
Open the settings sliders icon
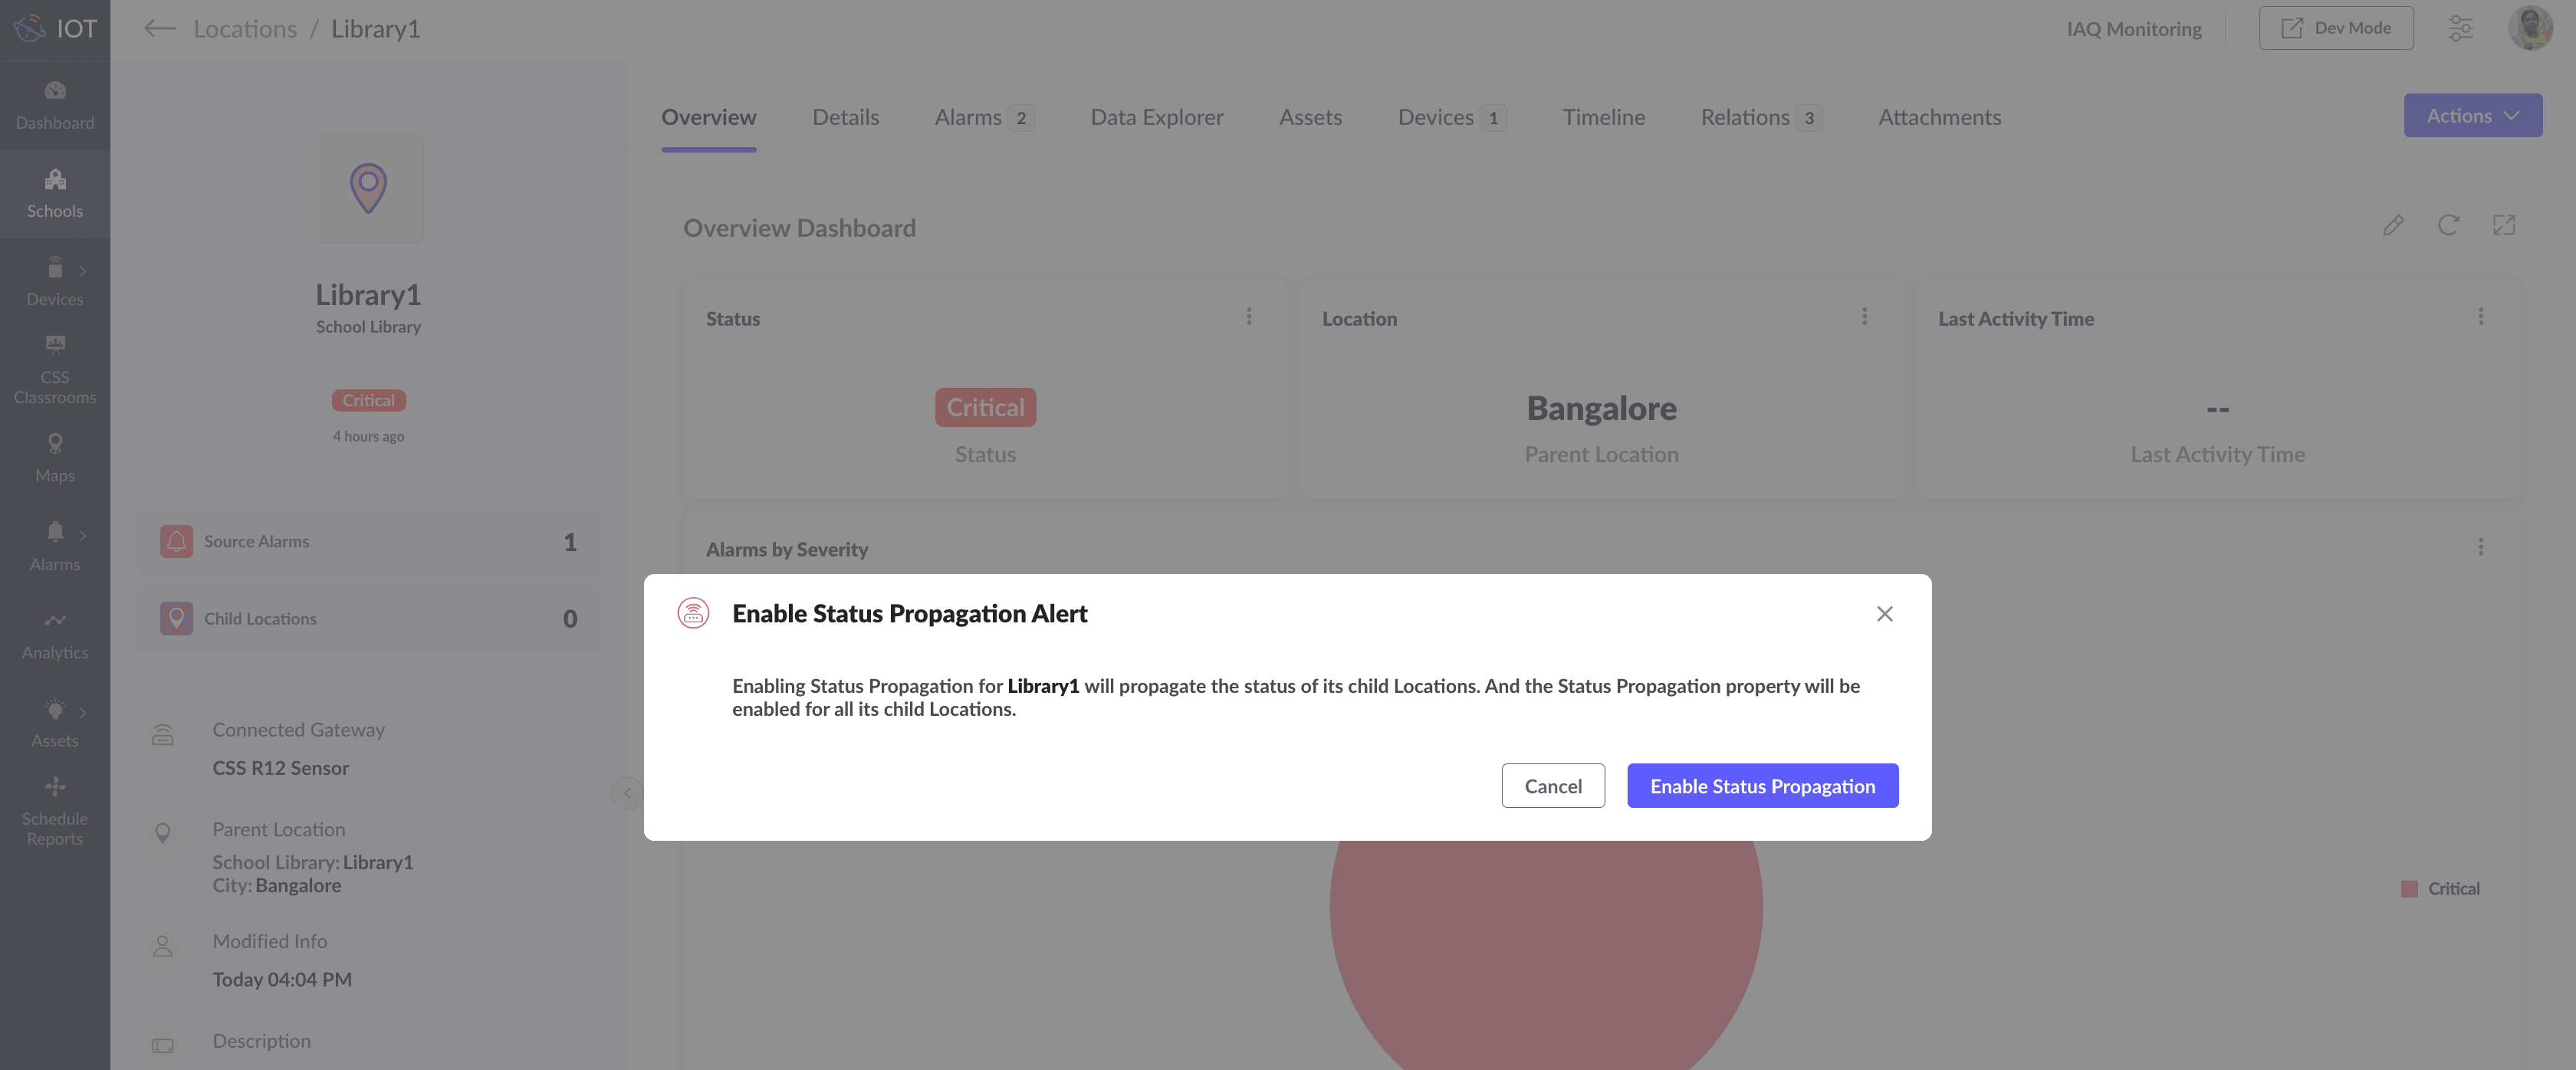[2460, 28]
